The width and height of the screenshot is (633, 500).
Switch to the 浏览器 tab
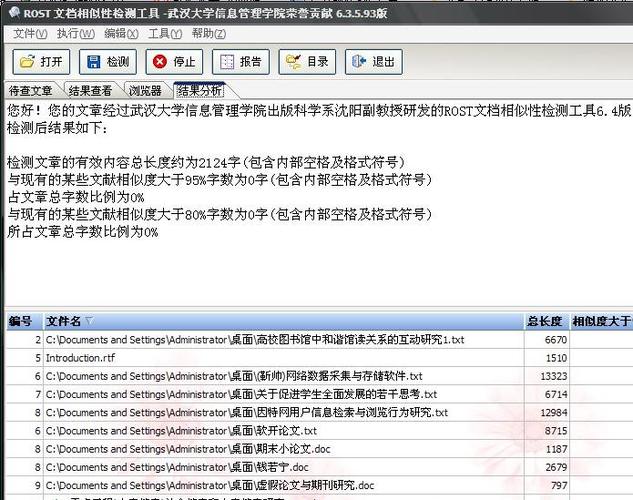pos(145,91)
